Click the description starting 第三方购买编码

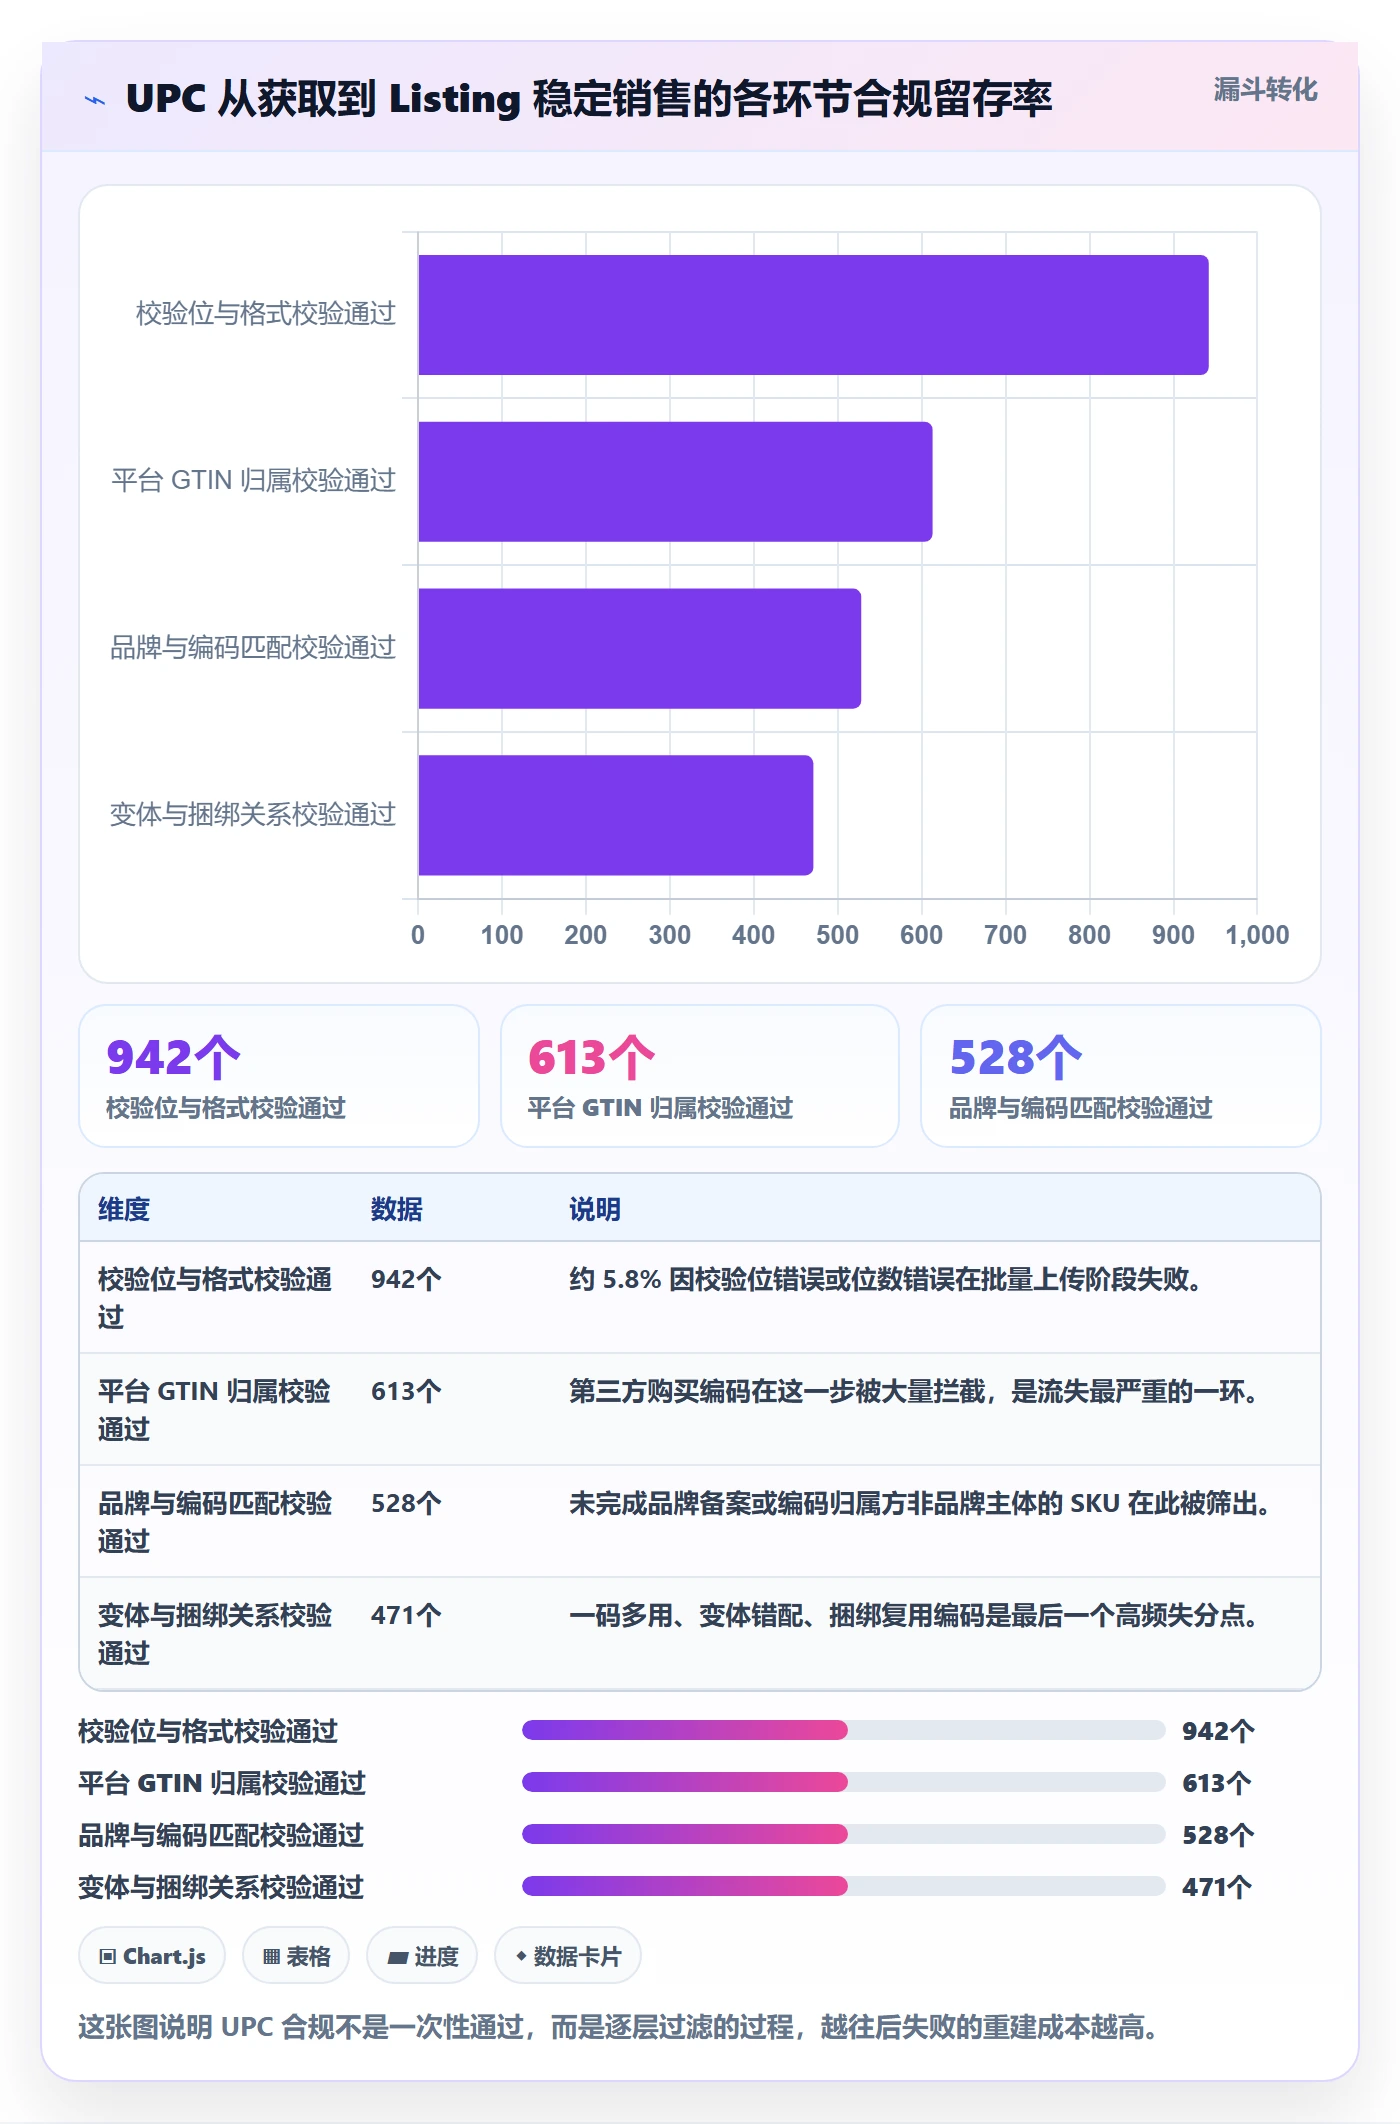[915, 1391]
